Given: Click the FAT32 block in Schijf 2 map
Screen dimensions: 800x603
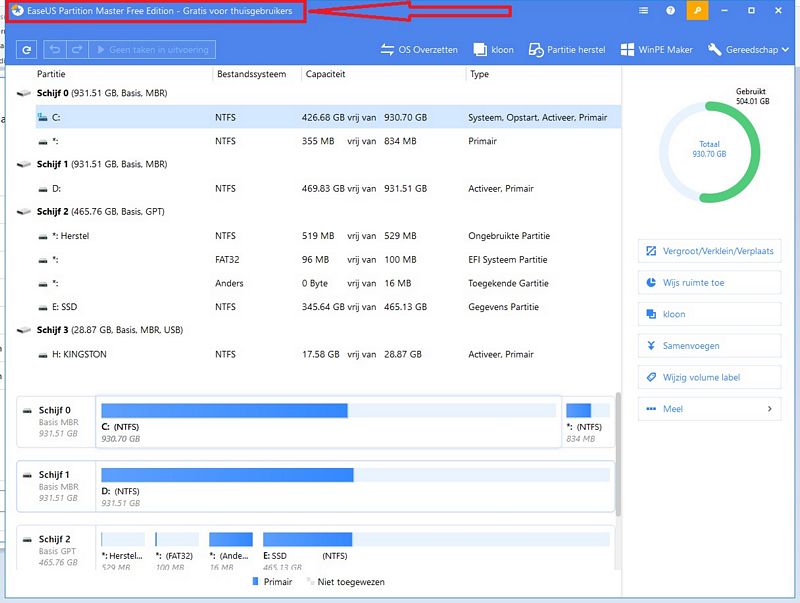Looking at the screenshot, I should [x=177, y=550].
